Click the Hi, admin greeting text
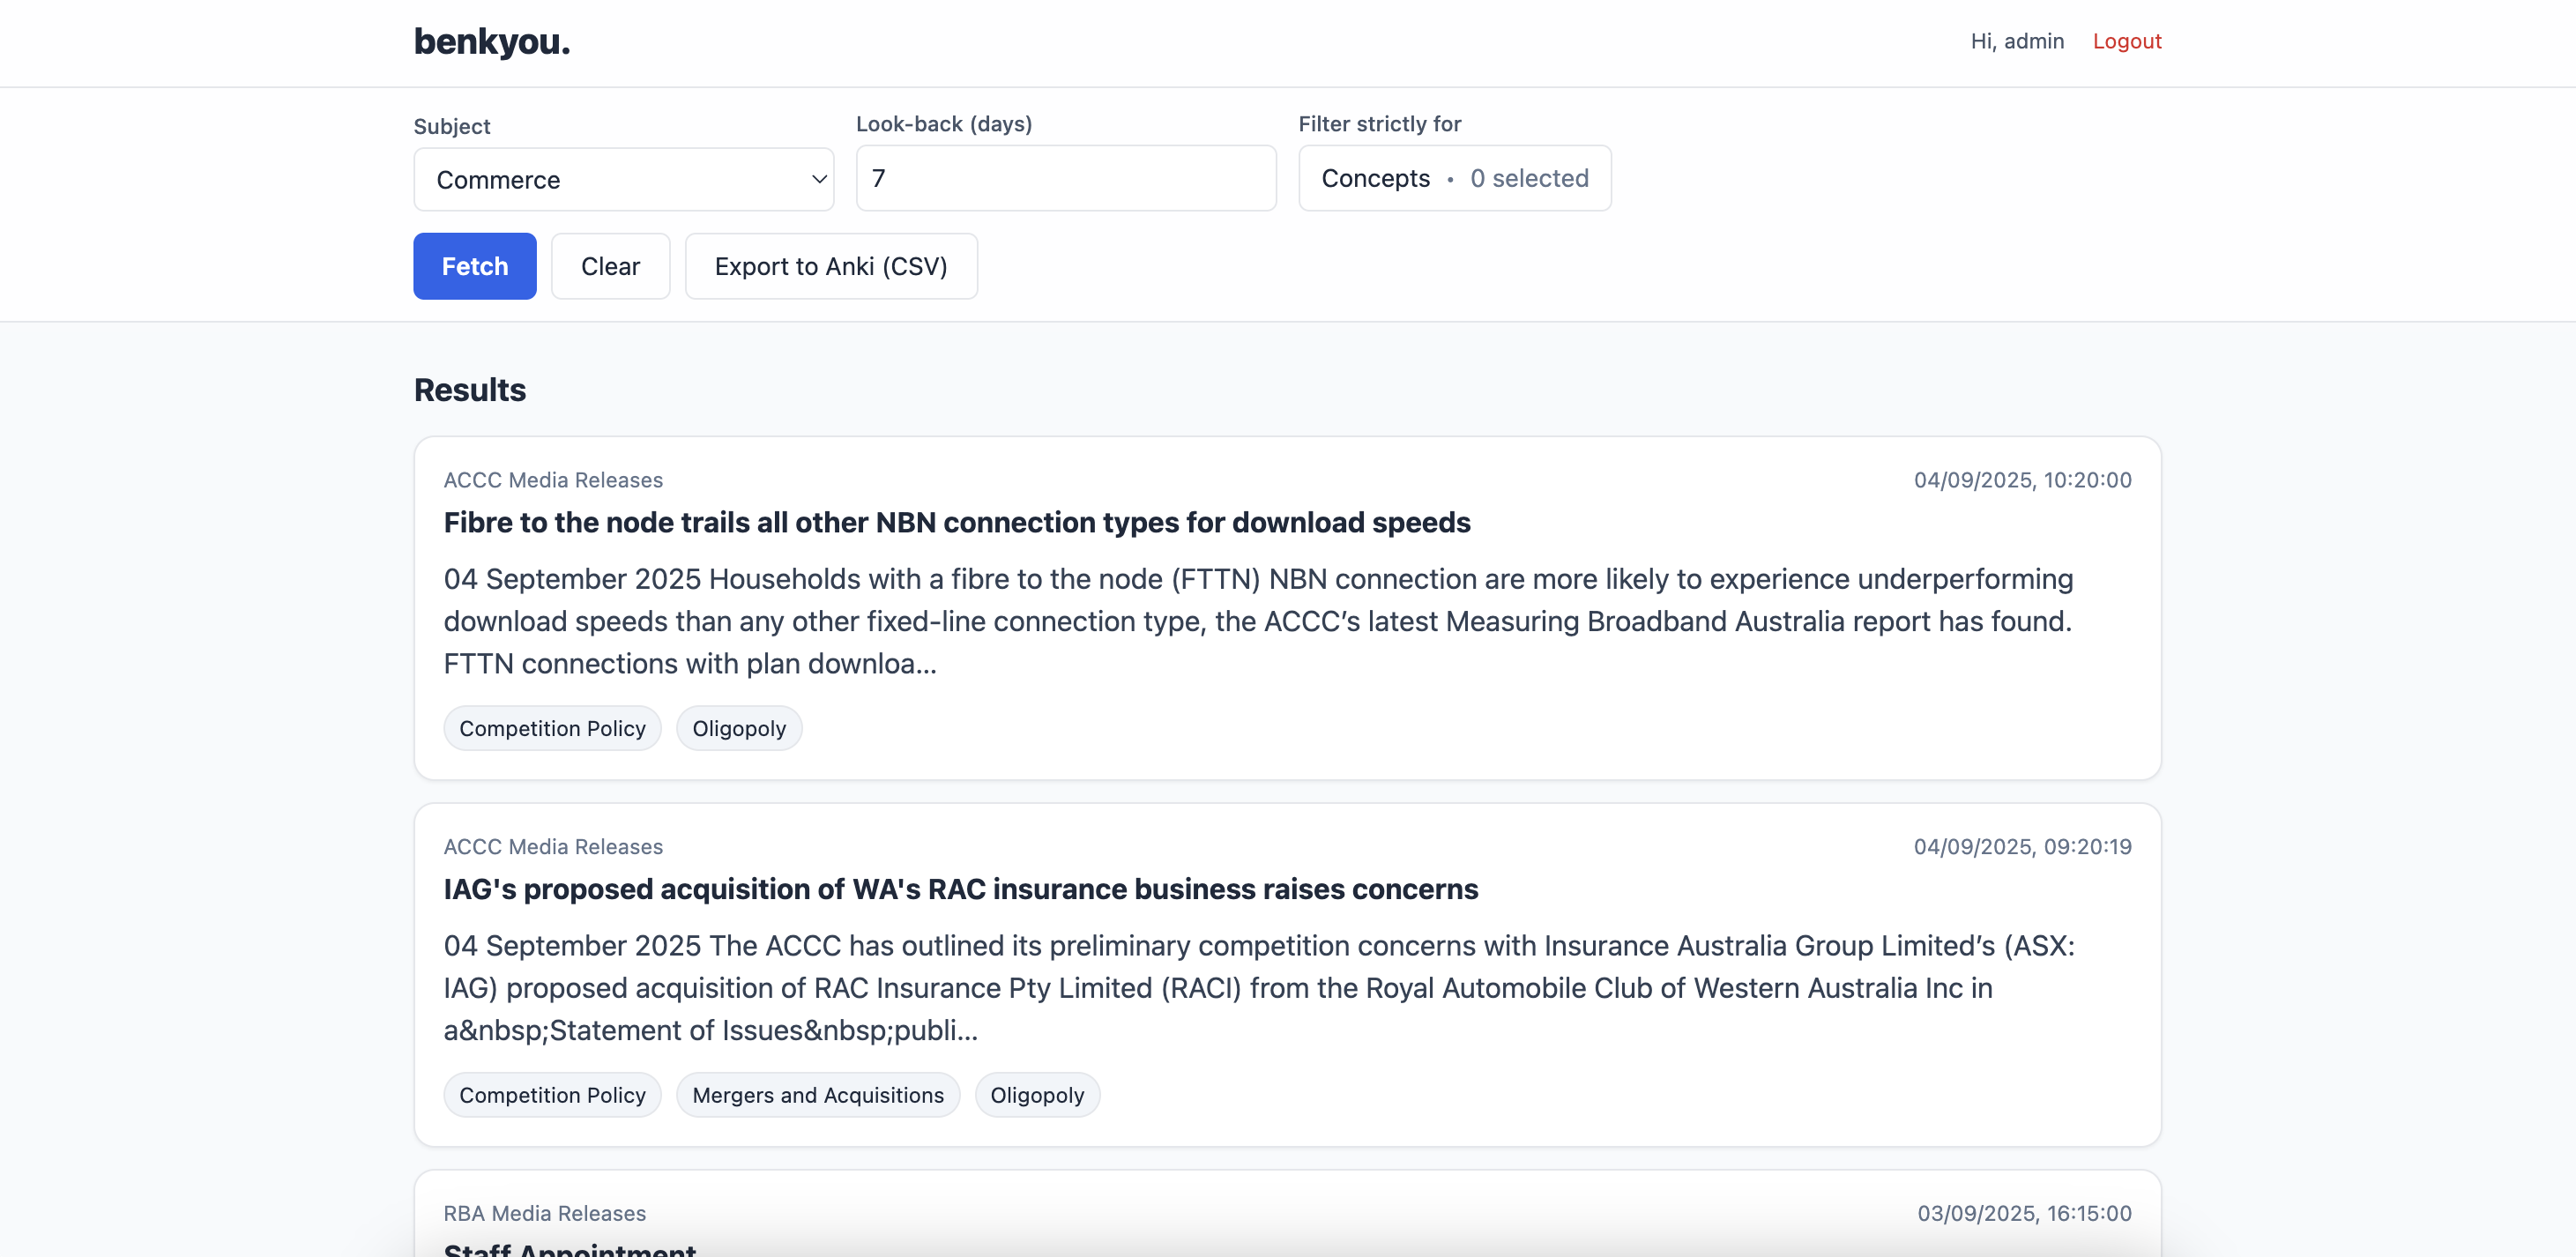This screenshot has height=1257, width=2576. tap(2016, 42)
